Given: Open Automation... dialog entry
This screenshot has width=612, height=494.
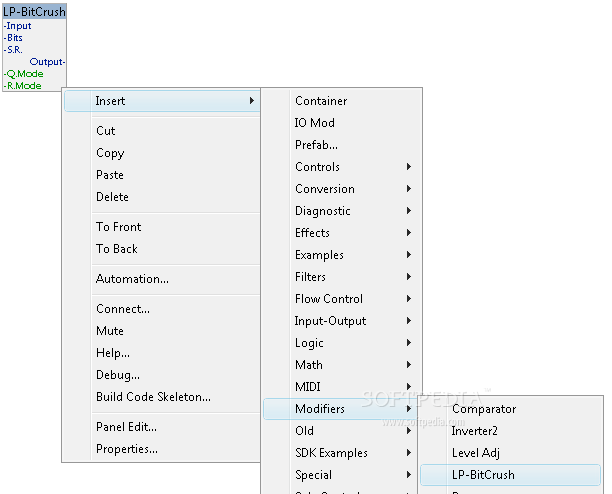Looking at the screenshot, I should point(162,279).
